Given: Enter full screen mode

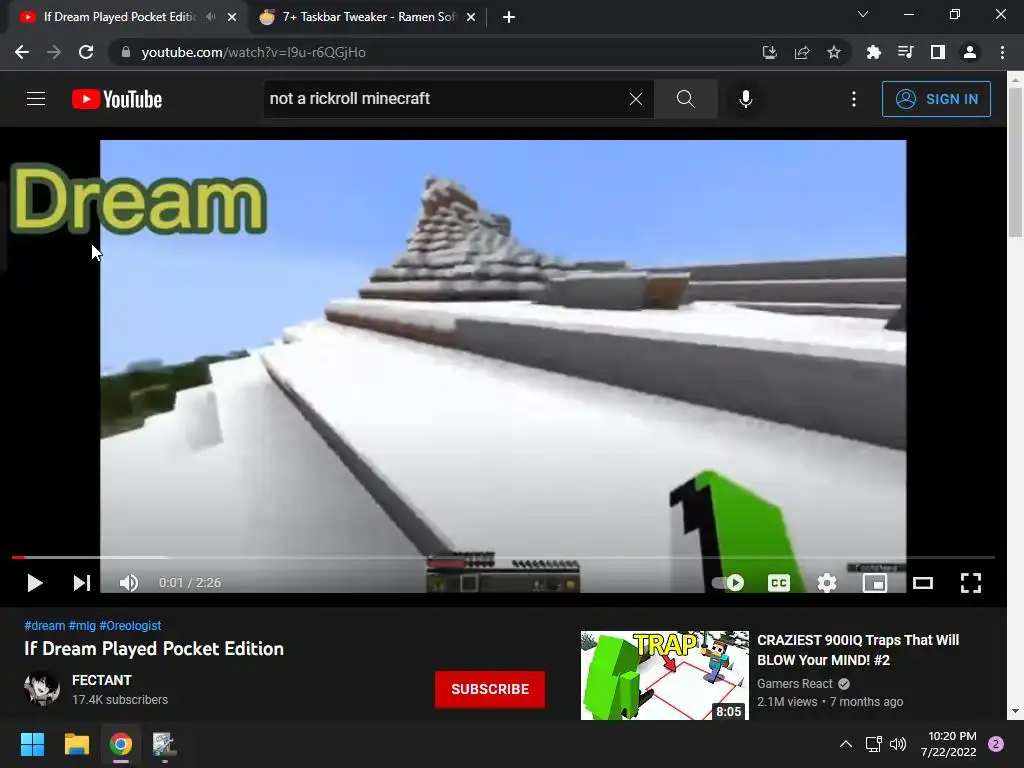Looking at the screenshot, I should pos(971,583).
